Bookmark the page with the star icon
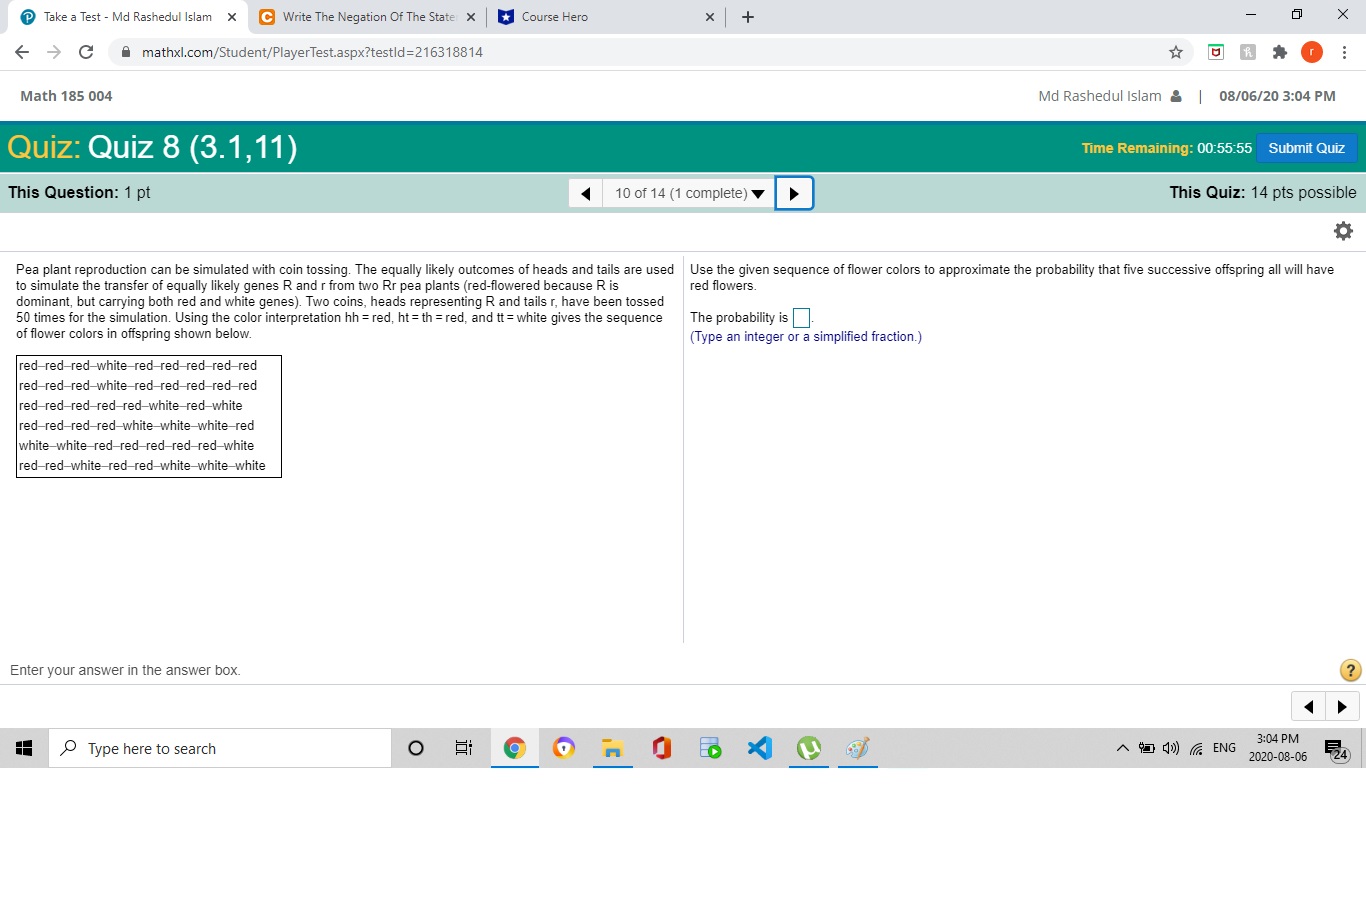 (1176, 52)
